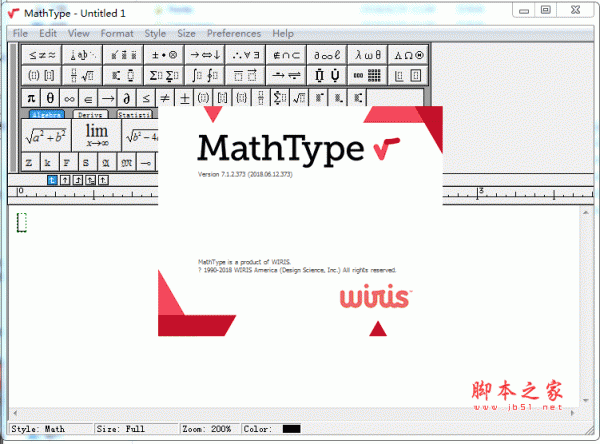The width and height of the screenshot is (600, 444).
Task: Open the File menu
Action: (x=20, y=33)
